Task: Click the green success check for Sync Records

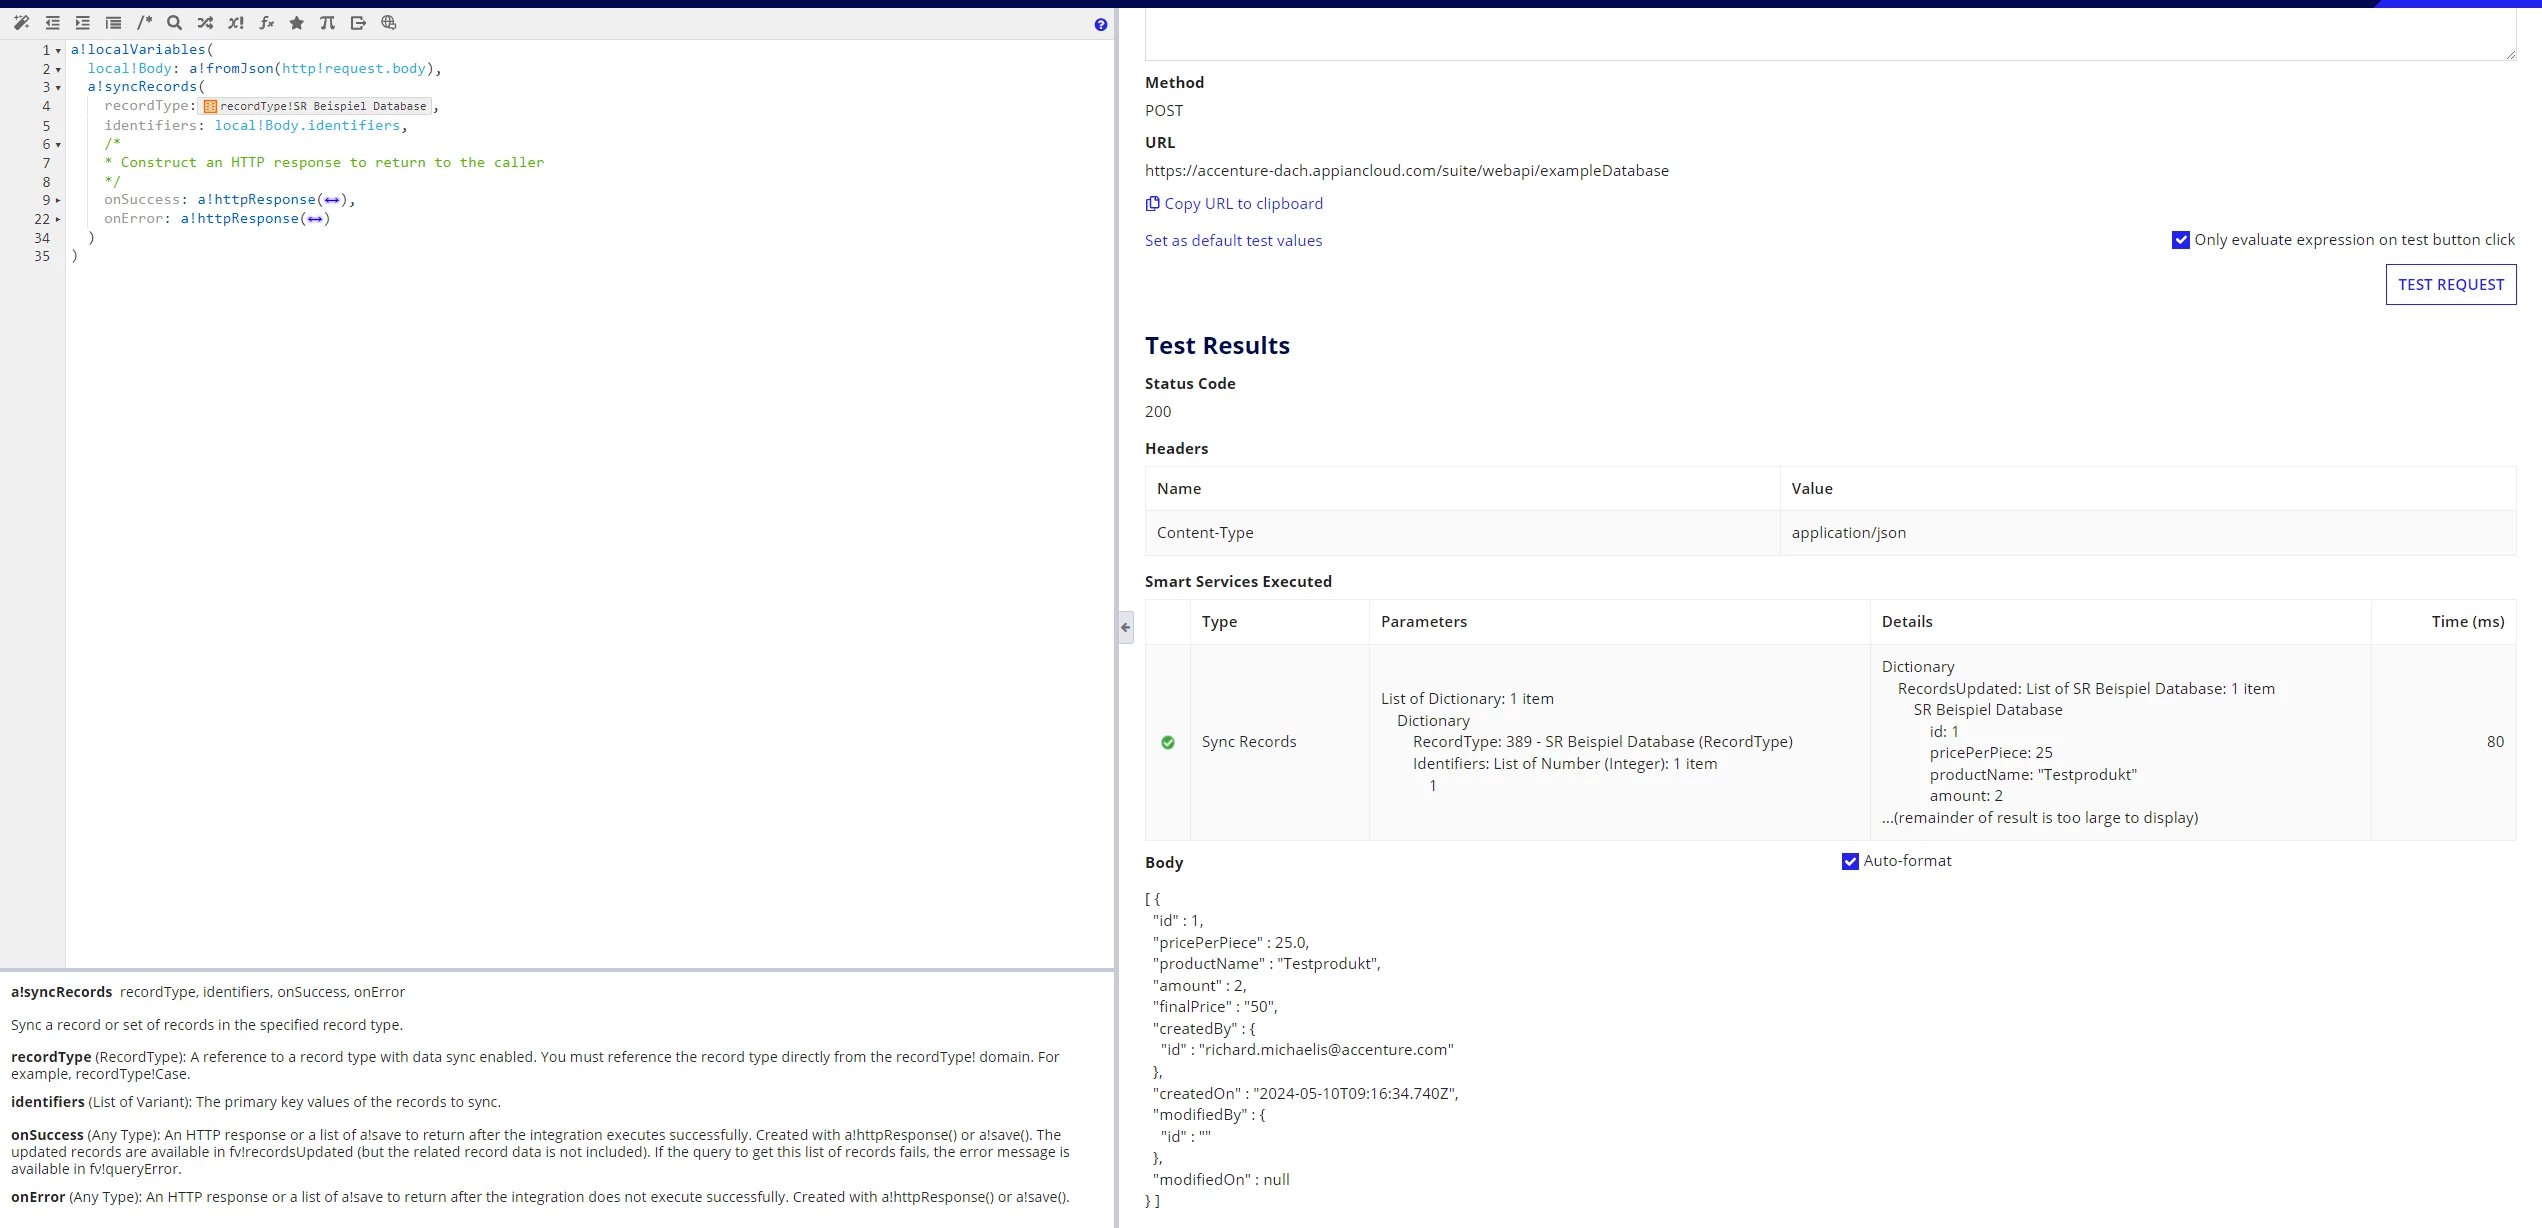Action: 1168,742
